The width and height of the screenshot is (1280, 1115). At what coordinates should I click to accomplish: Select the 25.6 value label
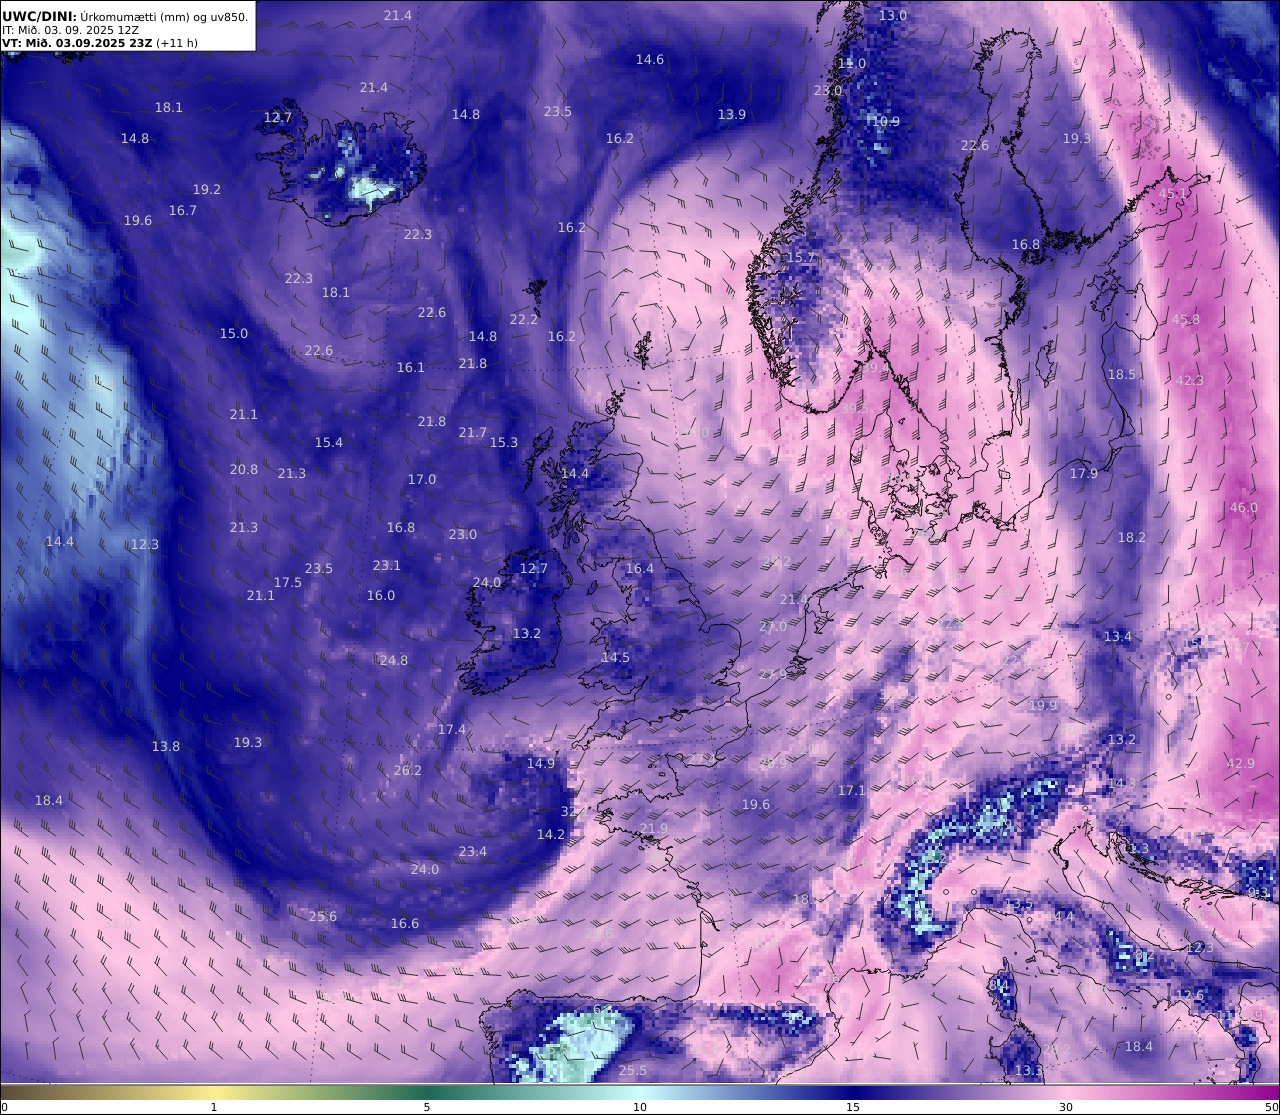[323, 917]
